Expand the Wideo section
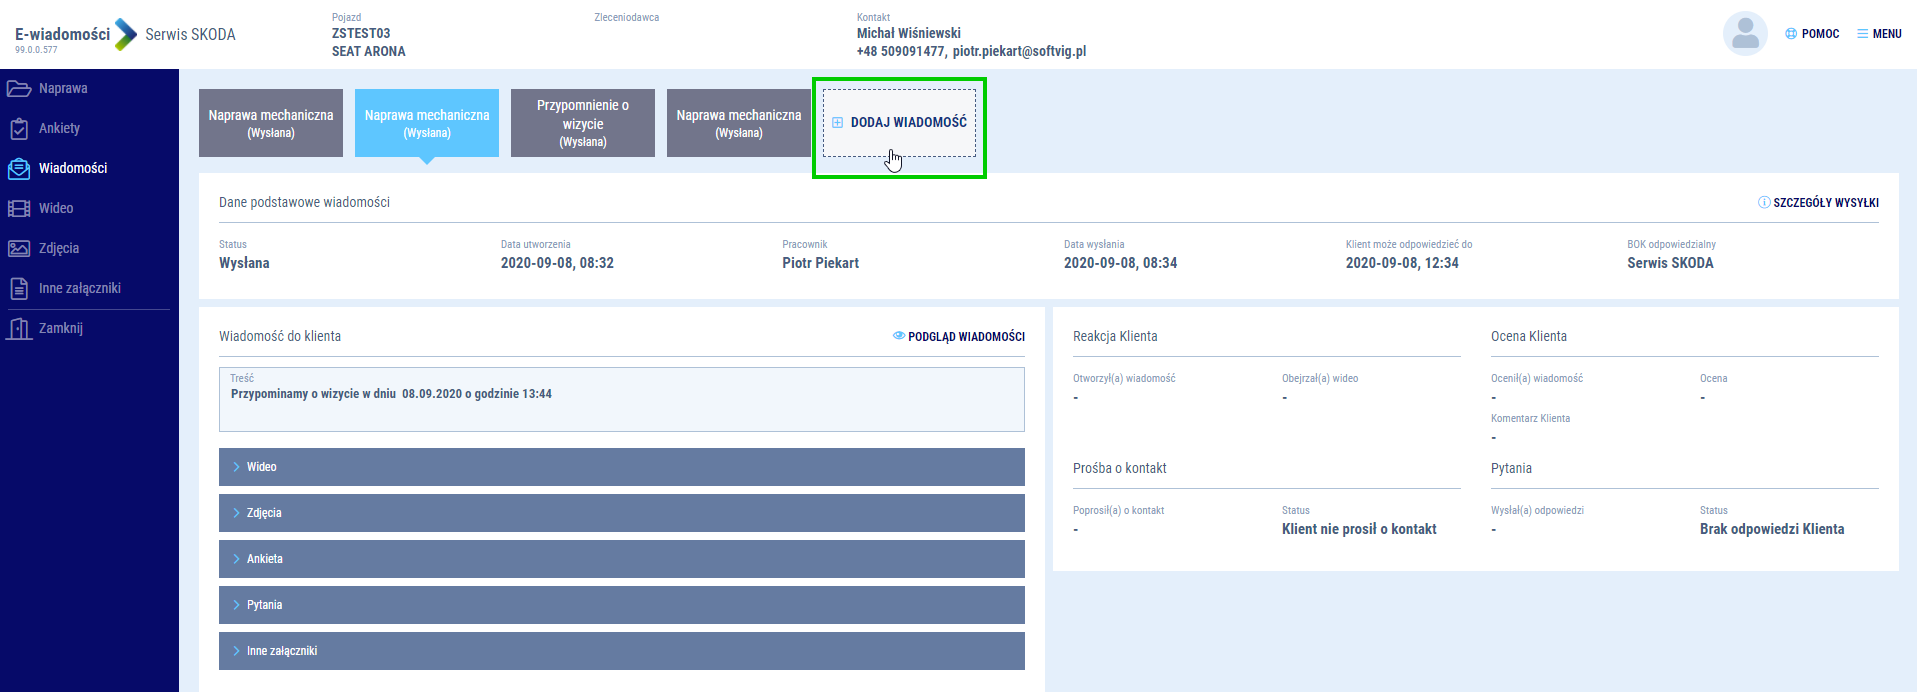The height and width of the screenshot is (692, 1917). (x=621, y=467)
